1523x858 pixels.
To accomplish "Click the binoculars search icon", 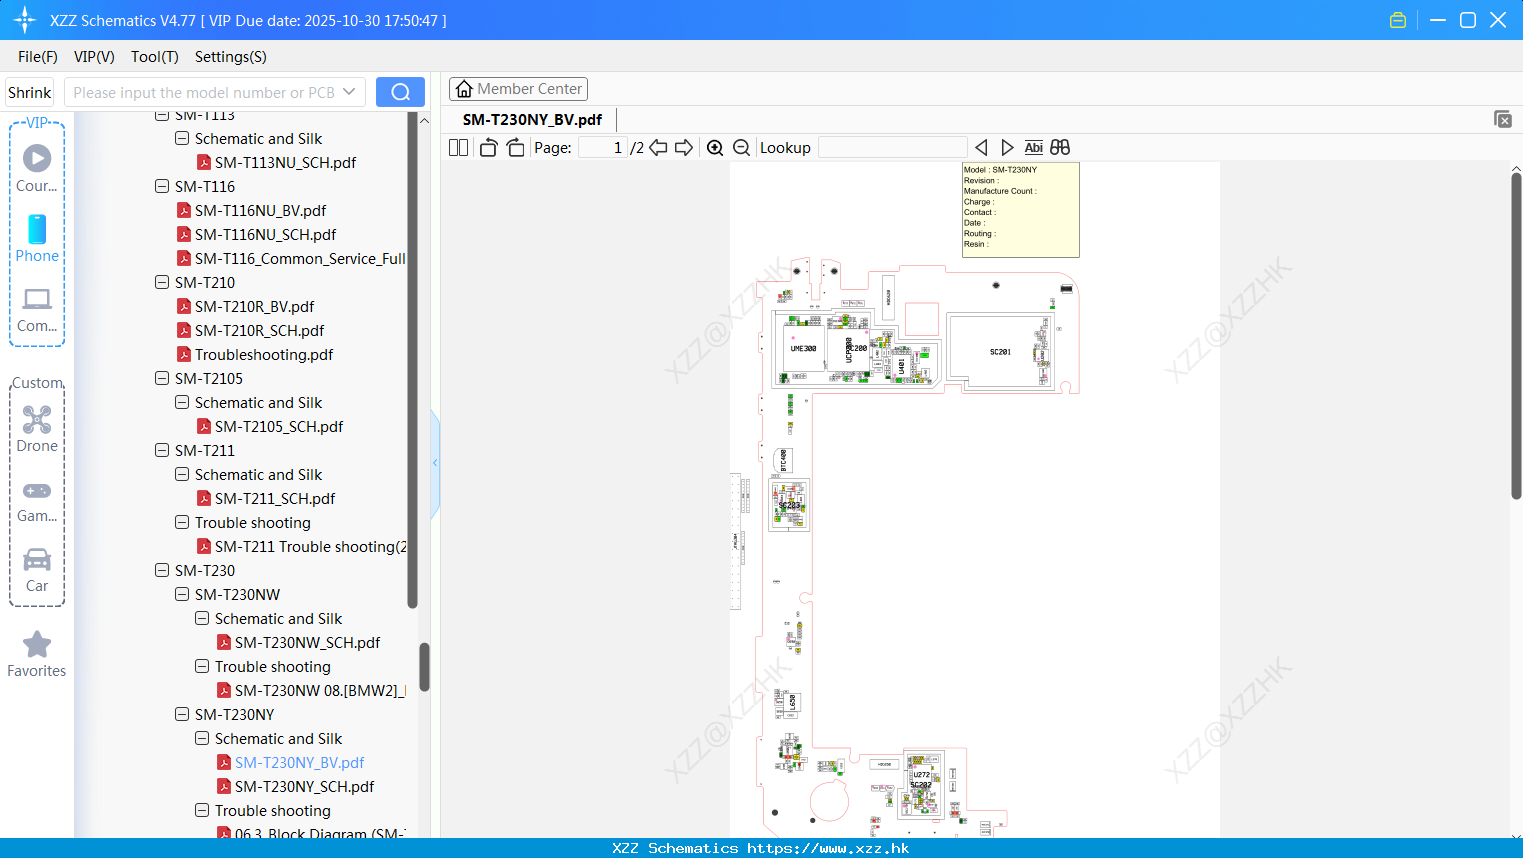I will 1060,147.
